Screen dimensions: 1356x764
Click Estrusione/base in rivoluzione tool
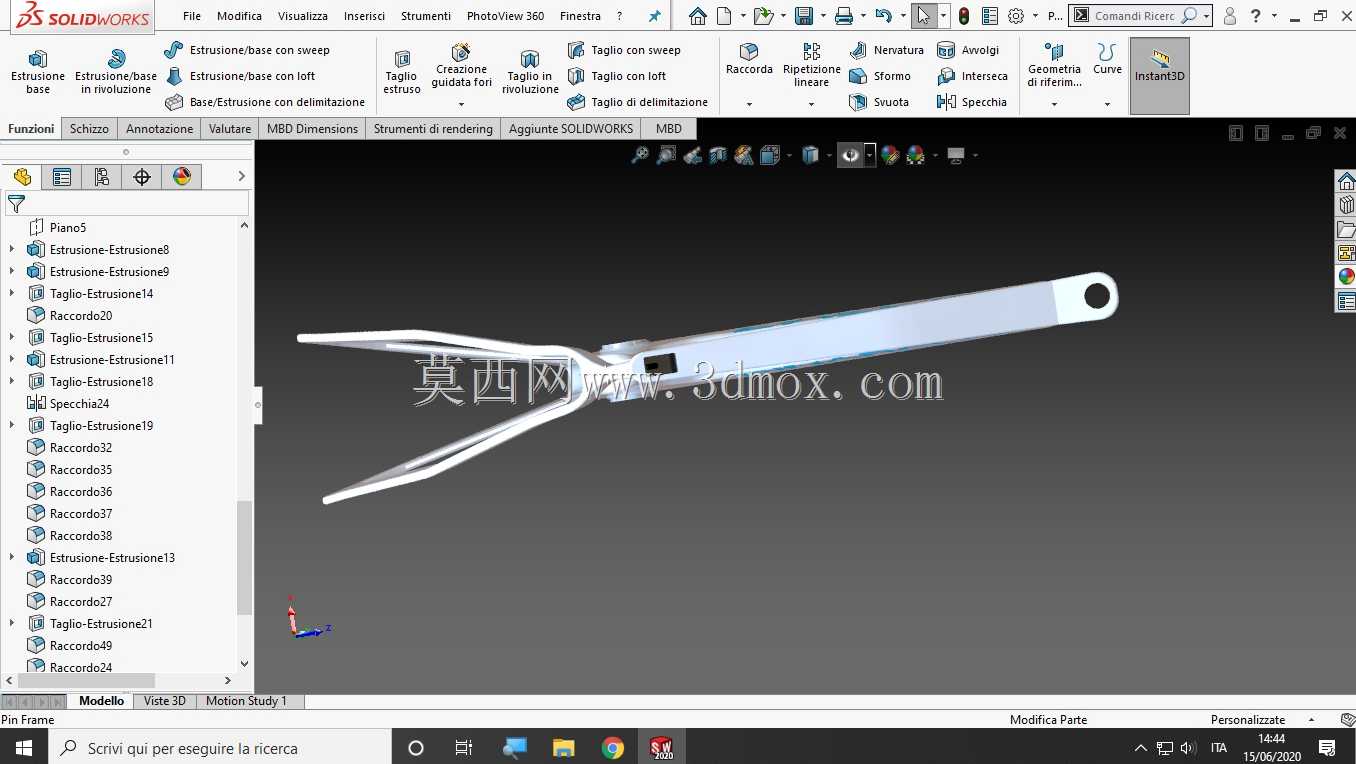pyautogui.click(x=116, y=72)
